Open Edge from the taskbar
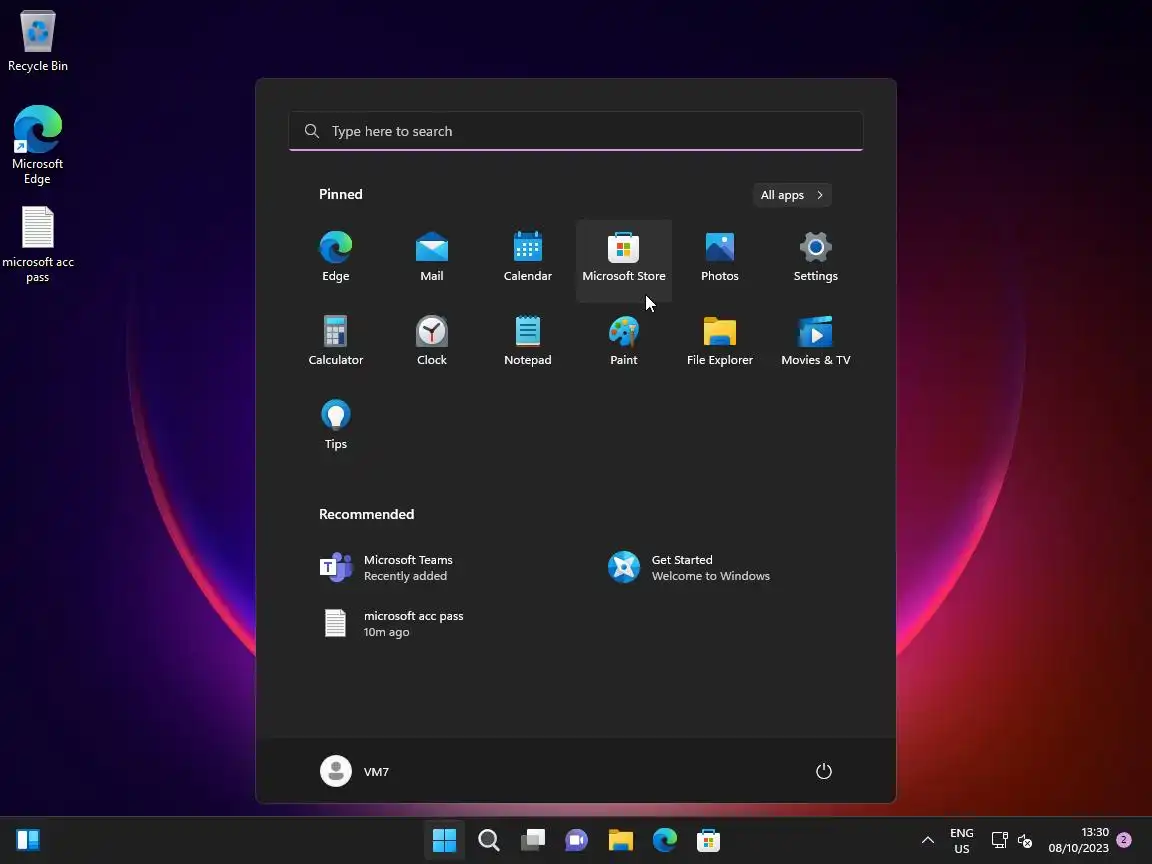This screenshot has width=1152, height=864. (665, 840)
